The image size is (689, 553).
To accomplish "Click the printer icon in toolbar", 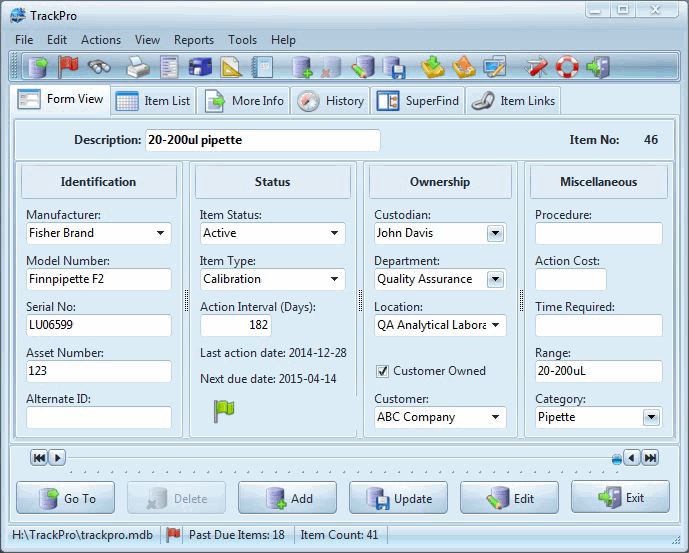I will 139,67.
